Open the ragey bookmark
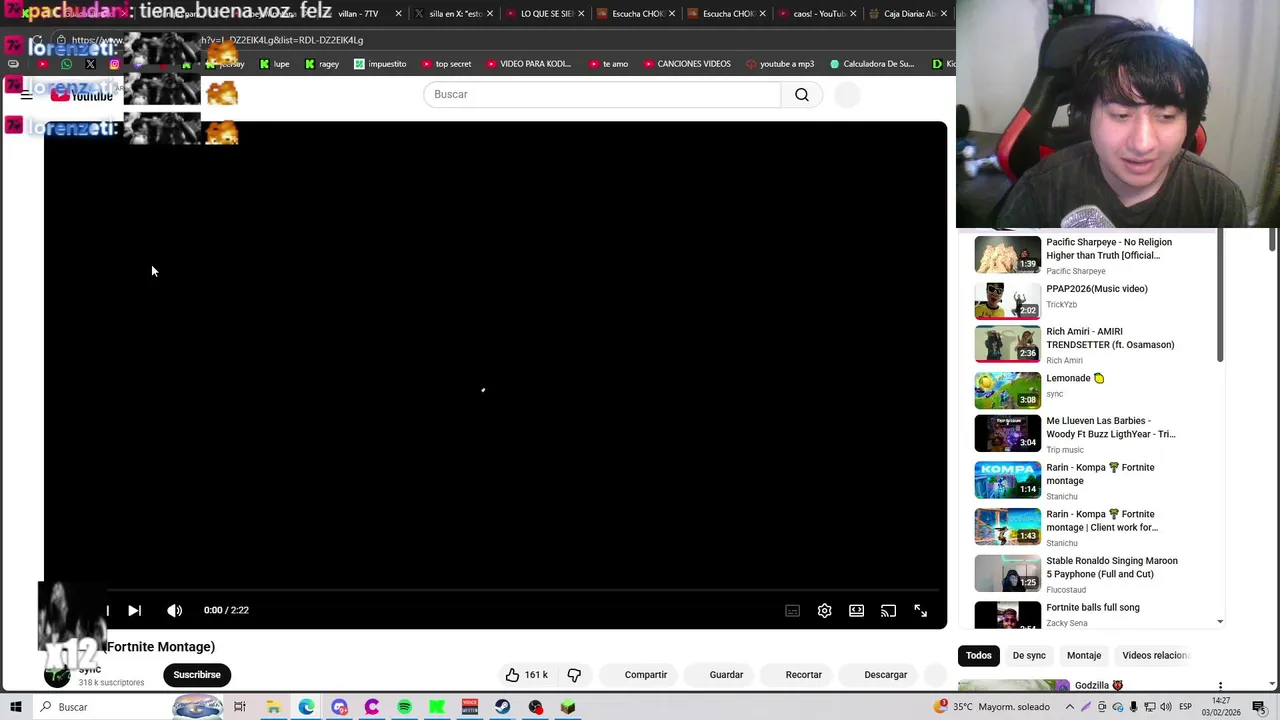Screen dimensions: 1280x720 point(322,64)
